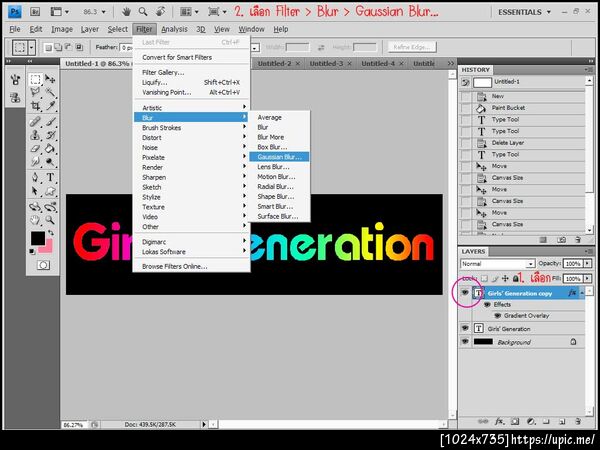Hide the Girls' Generation text layer
The height and width of the screenshot is (450, 600).
pyautogui.click(x=465, y=328)
